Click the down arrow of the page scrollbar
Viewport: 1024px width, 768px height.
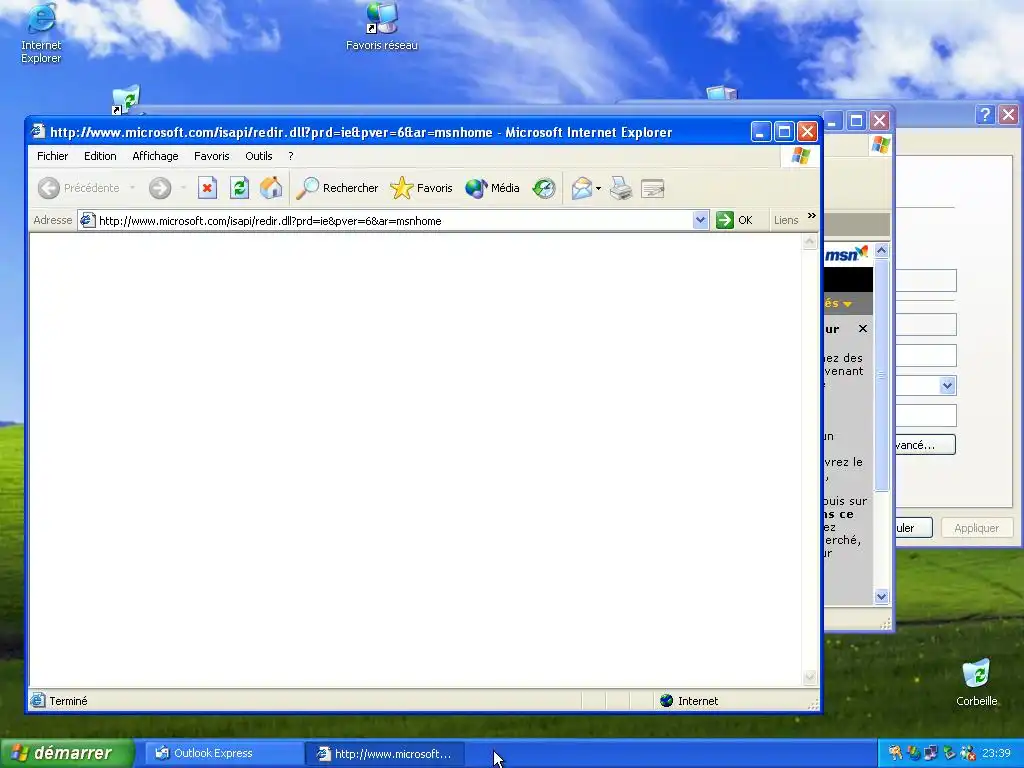click(x=809, y=677)
